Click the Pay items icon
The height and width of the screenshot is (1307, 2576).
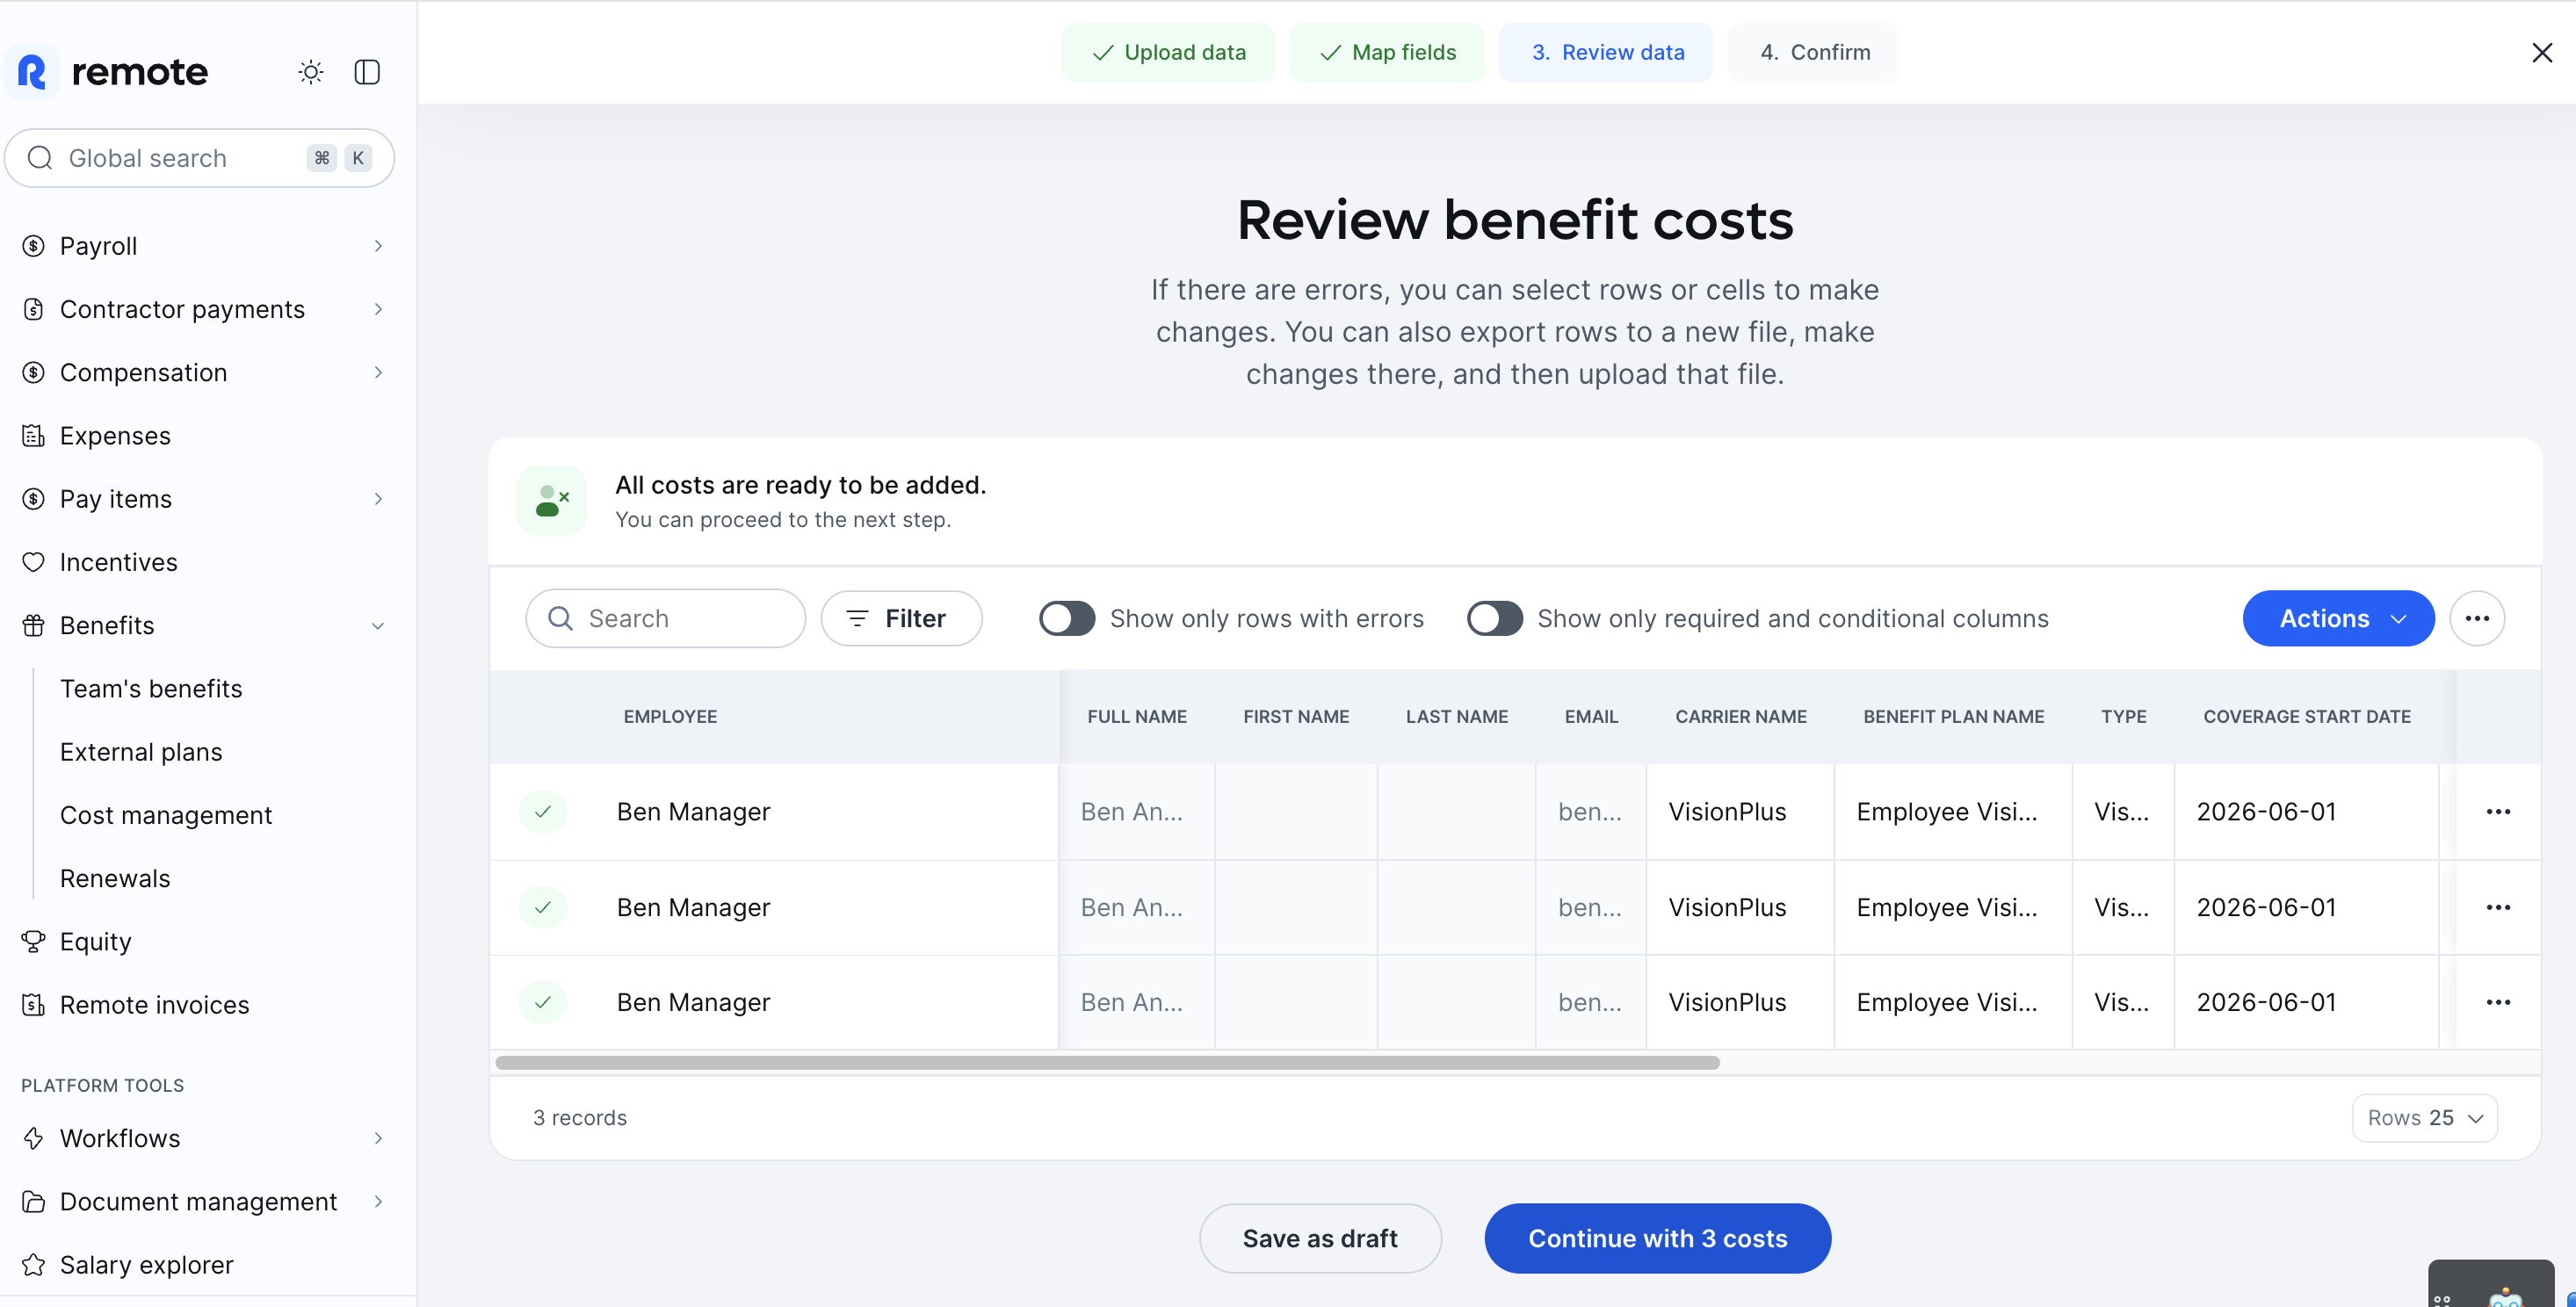(x=34, y=498)
